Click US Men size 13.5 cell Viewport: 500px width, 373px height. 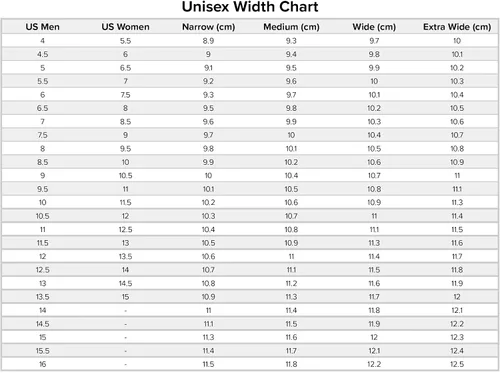pos(42,297)
